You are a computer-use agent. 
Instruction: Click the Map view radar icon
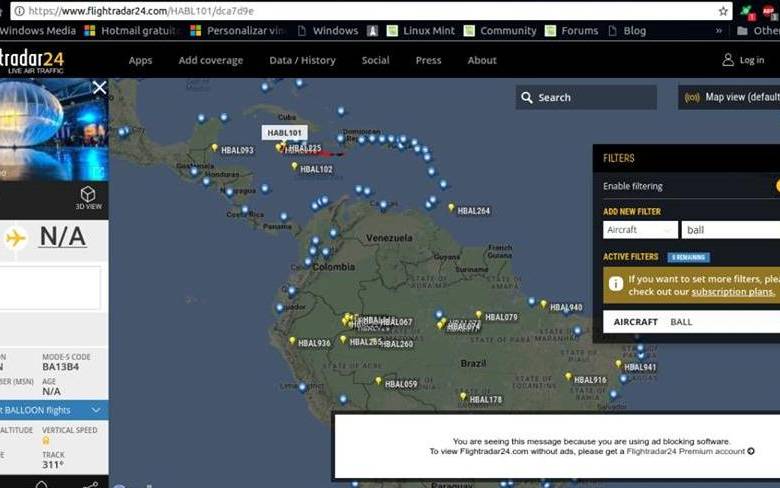[692, 98]
